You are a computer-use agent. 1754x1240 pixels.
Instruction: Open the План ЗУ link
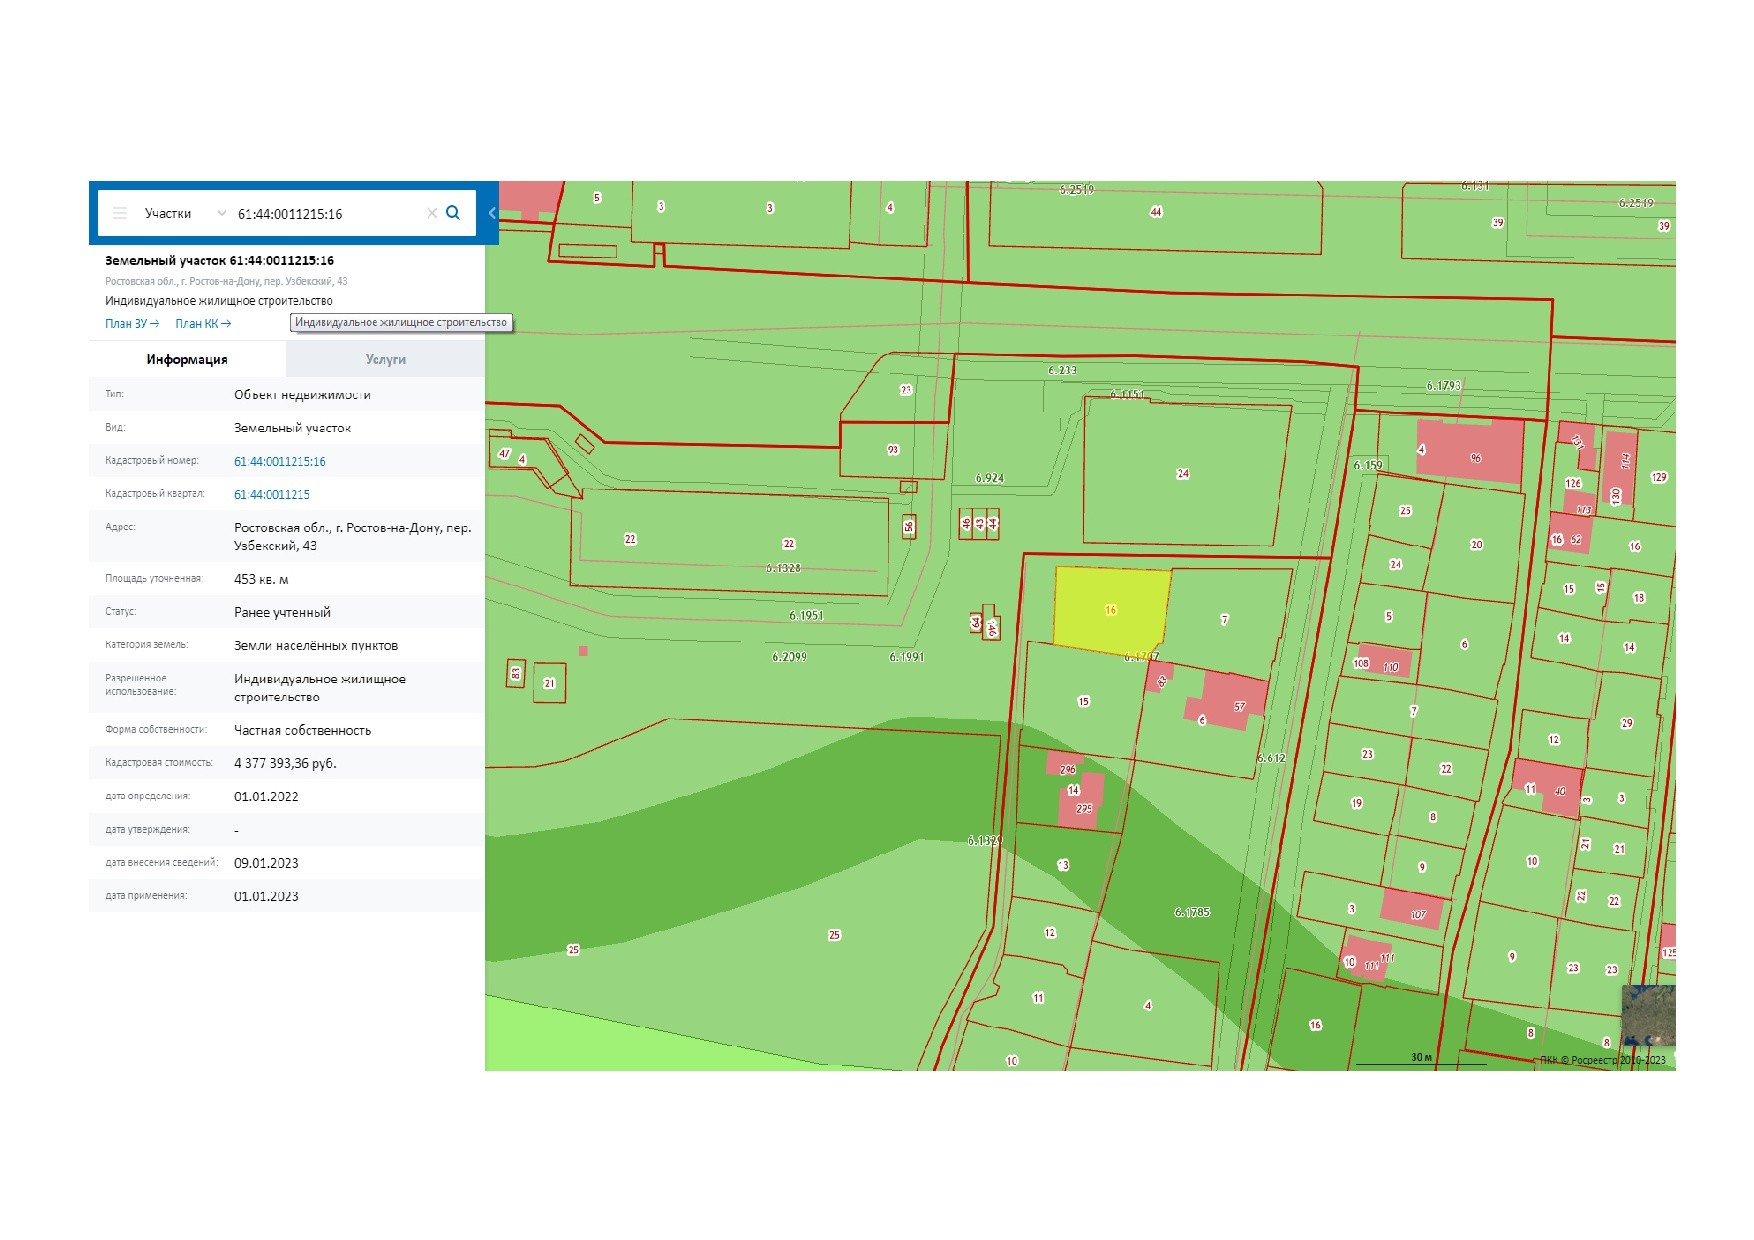coord(132,324)
